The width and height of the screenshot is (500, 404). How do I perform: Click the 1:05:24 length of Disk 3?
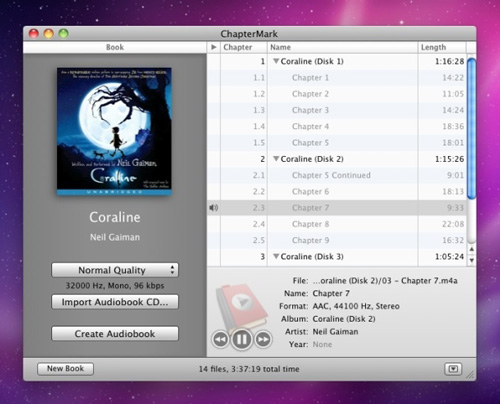pyautogui.click(x=449, y=257)
